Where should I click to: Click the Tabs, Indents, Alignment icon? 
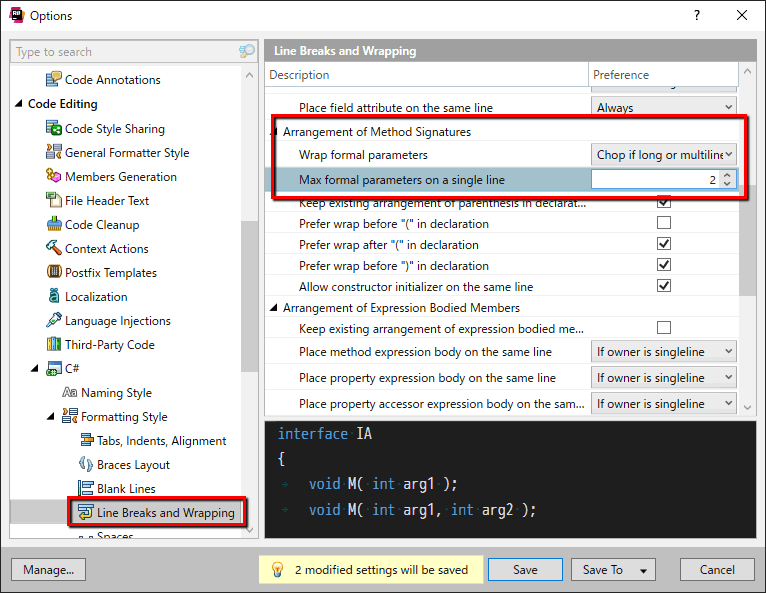[x=86, y=440]
